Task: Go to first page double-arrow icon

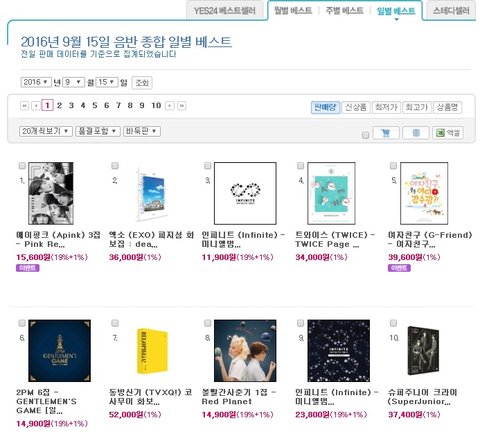Action: [24, 106]
